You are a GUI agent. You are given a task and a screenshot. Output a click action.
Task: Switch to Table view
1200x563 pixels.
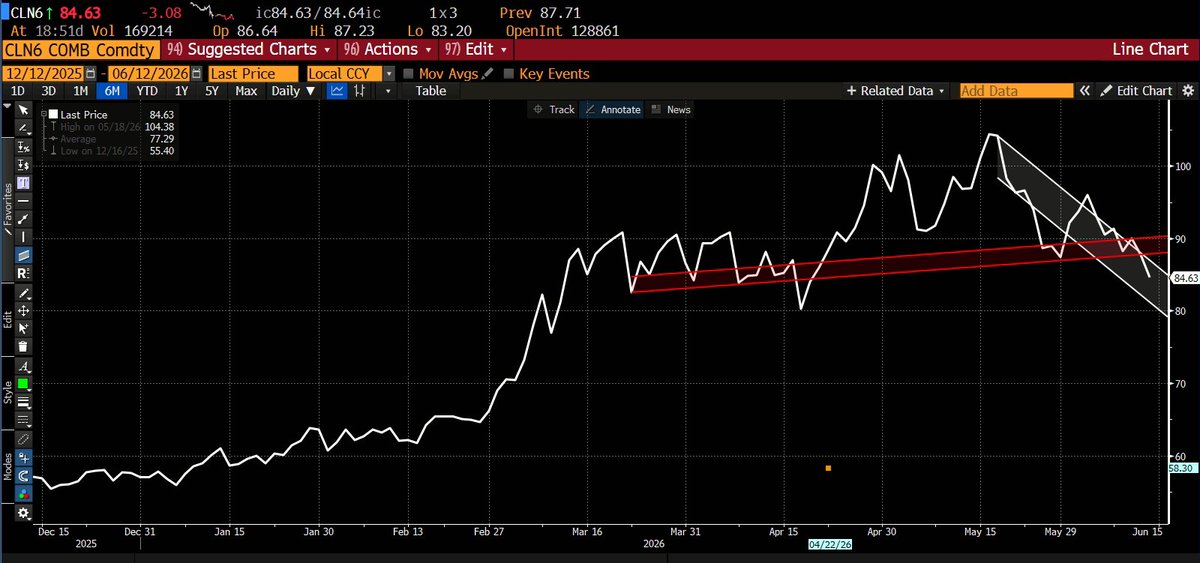[431, 90]
